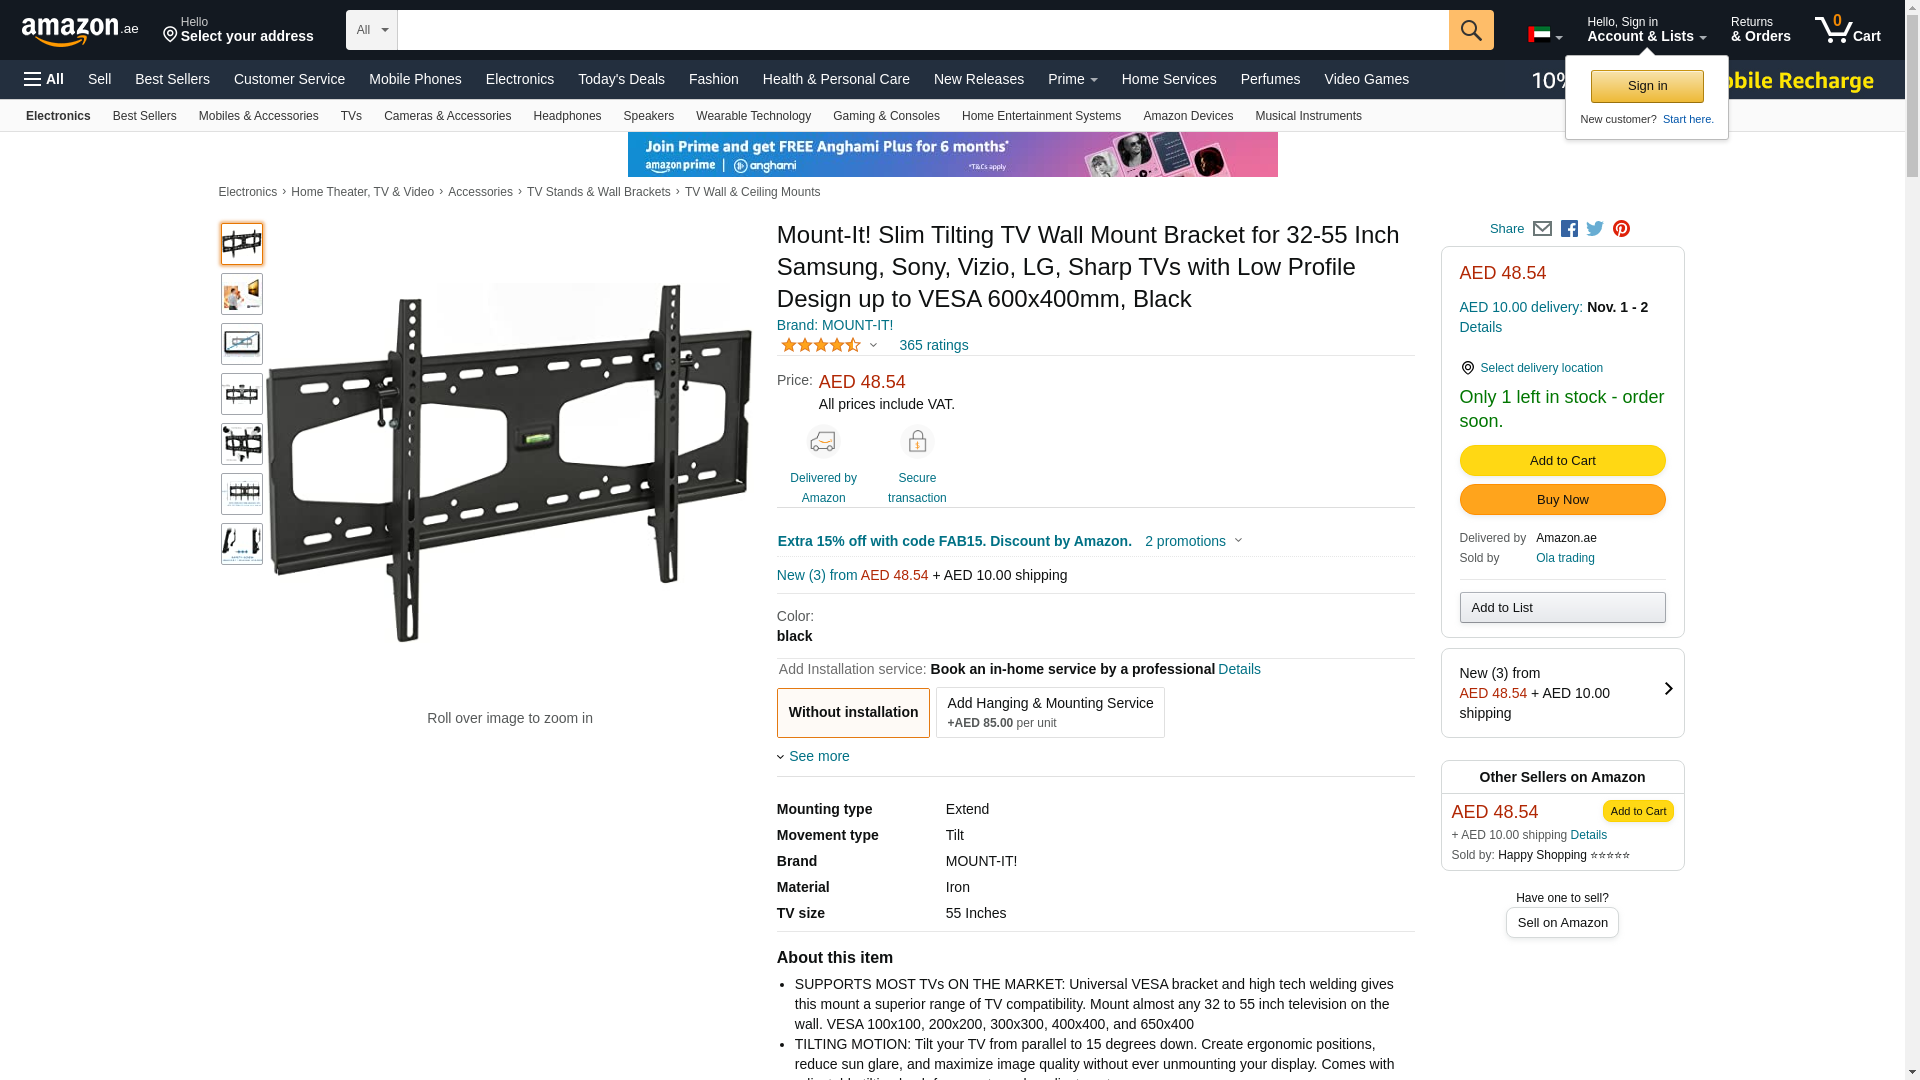Share the product on Twitter
The height and width of the screenshot is (1080, 1920).
(x=1595, y=229)
